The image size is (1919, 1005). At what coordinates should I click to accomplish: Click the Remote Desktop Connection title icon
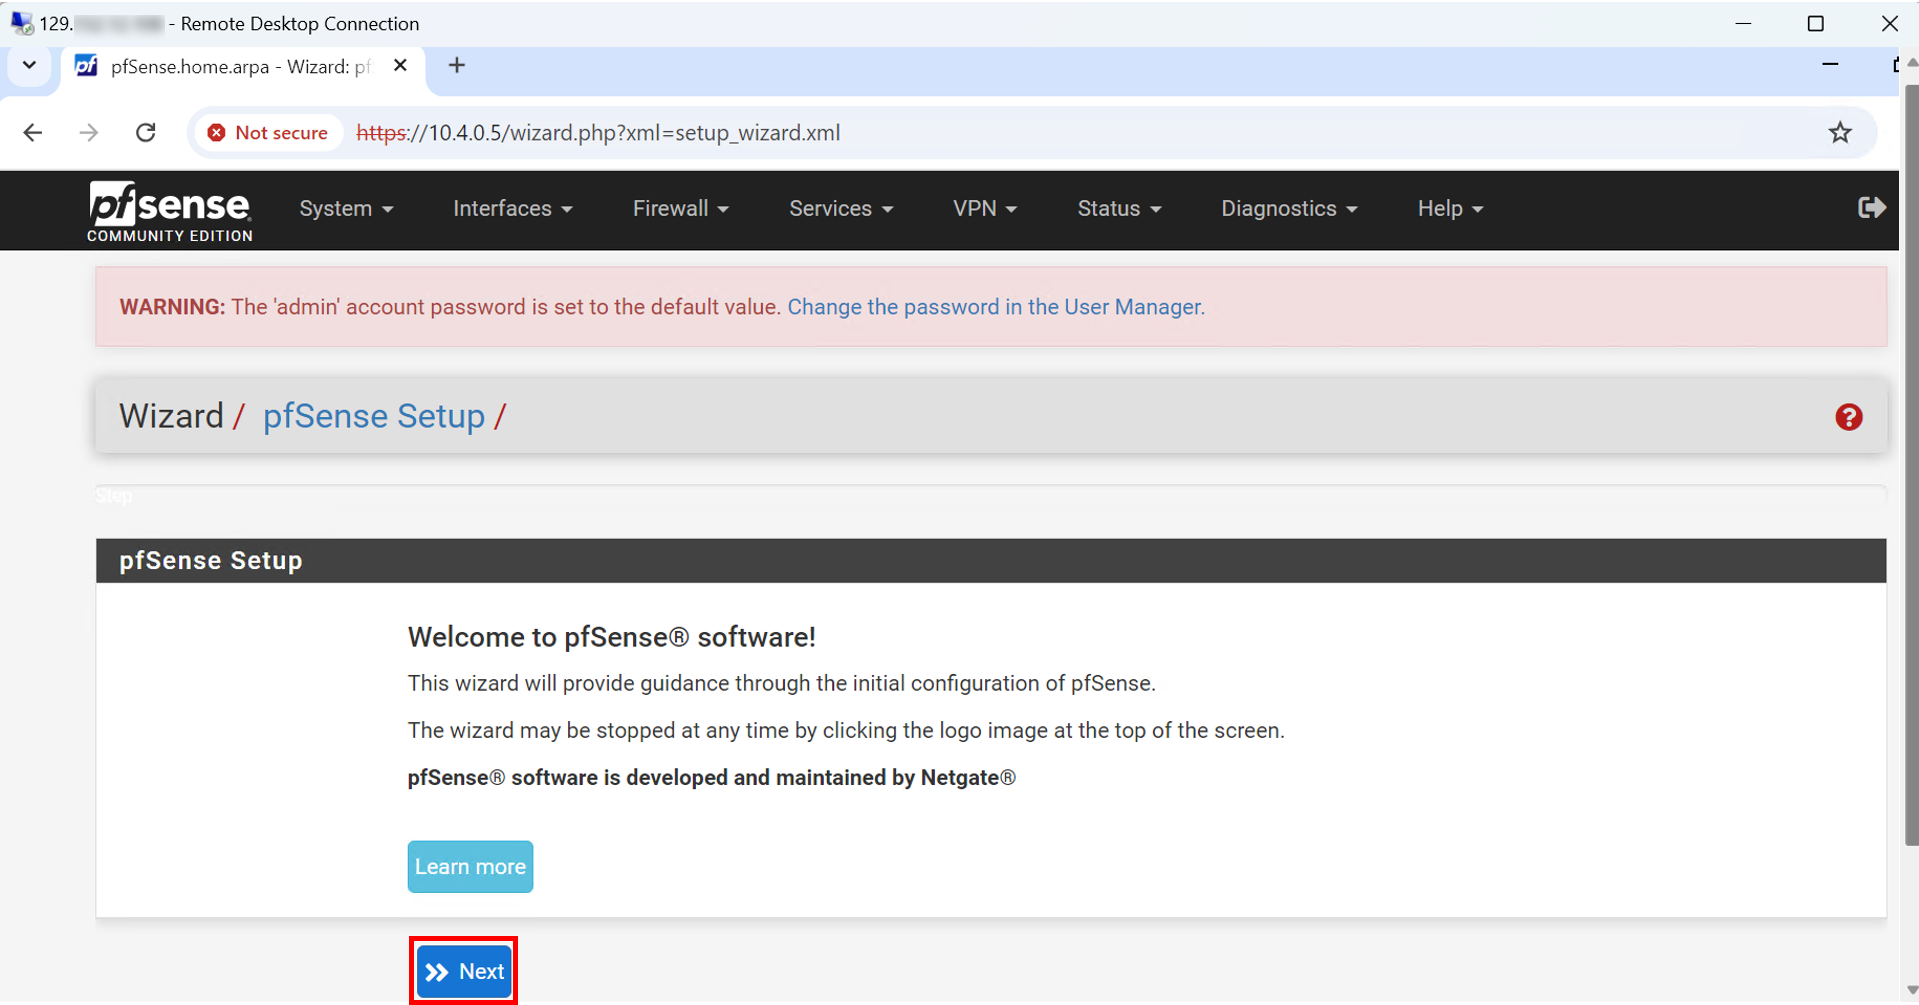(21, 23)
